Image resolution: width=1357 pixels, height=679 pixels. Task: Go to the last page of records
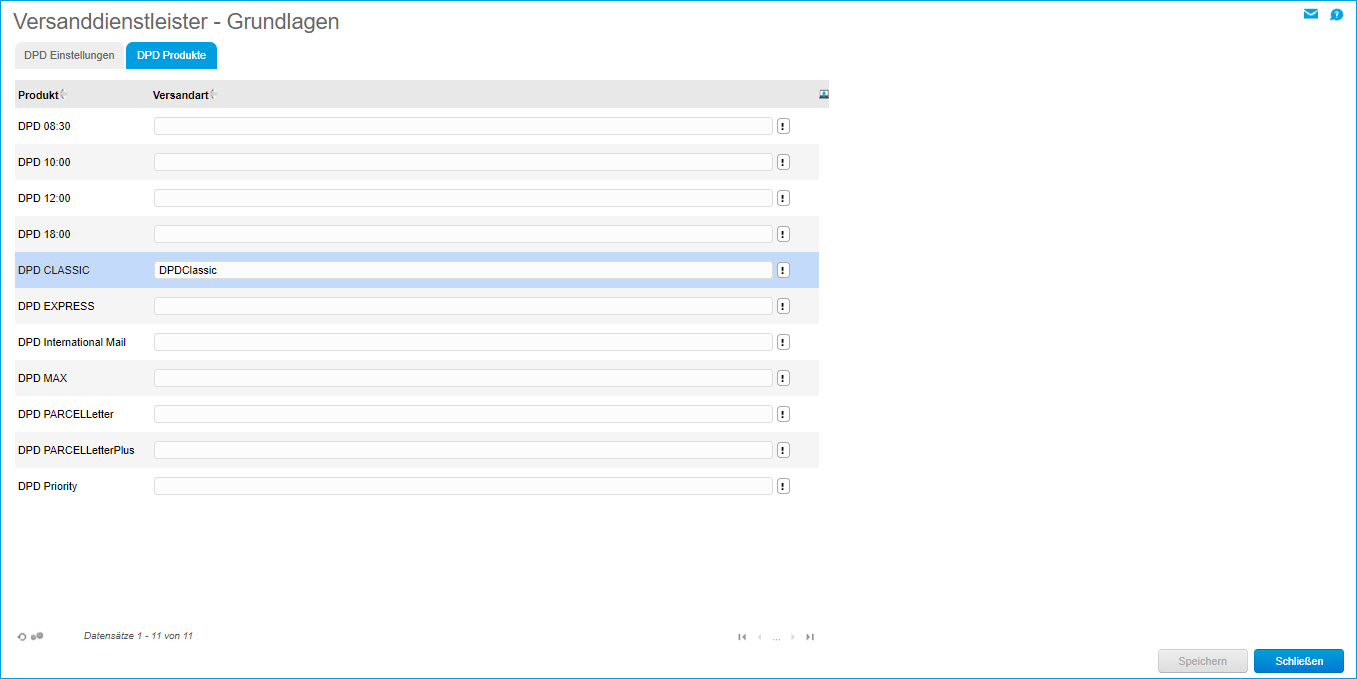point(810,637)
